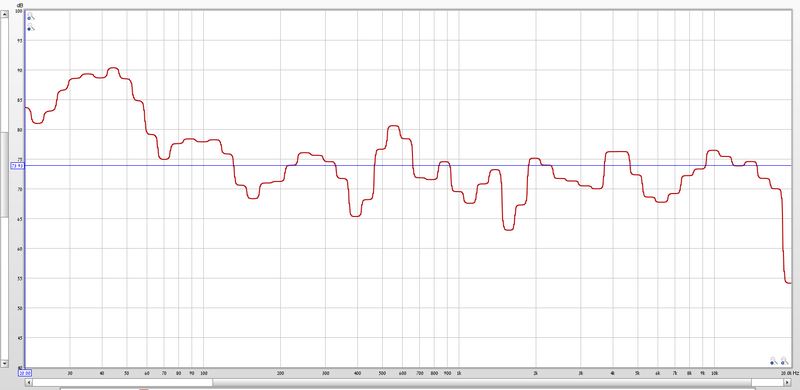Click the red trace peak near 550 Hz

[x=393, y=126]
